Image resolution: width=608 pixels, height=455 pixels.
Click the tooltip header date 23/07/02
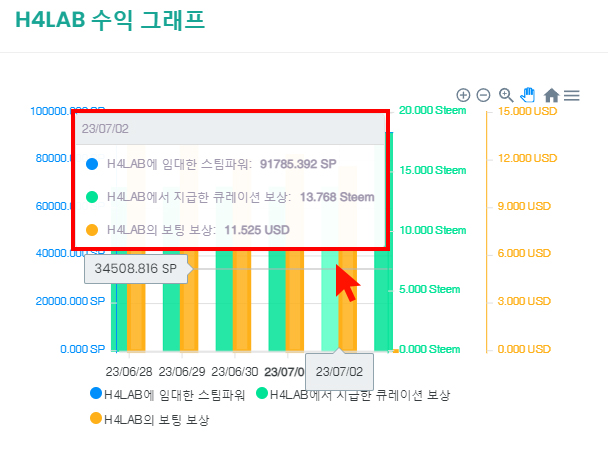click(105, 129)
